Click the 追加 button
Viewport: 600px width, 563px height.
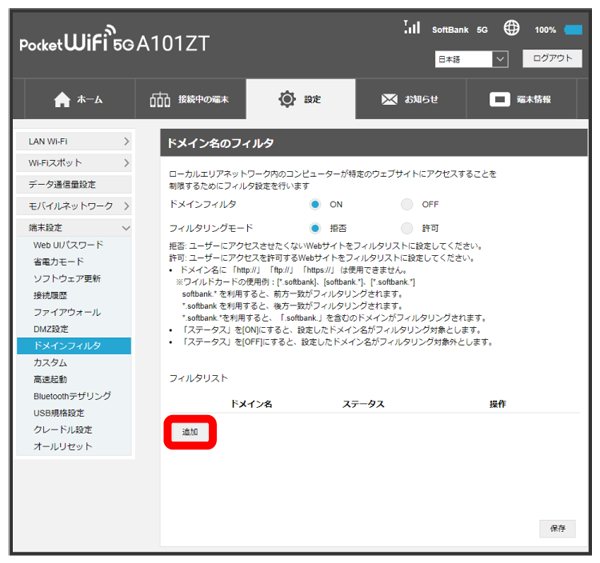(x=190, y=432)
